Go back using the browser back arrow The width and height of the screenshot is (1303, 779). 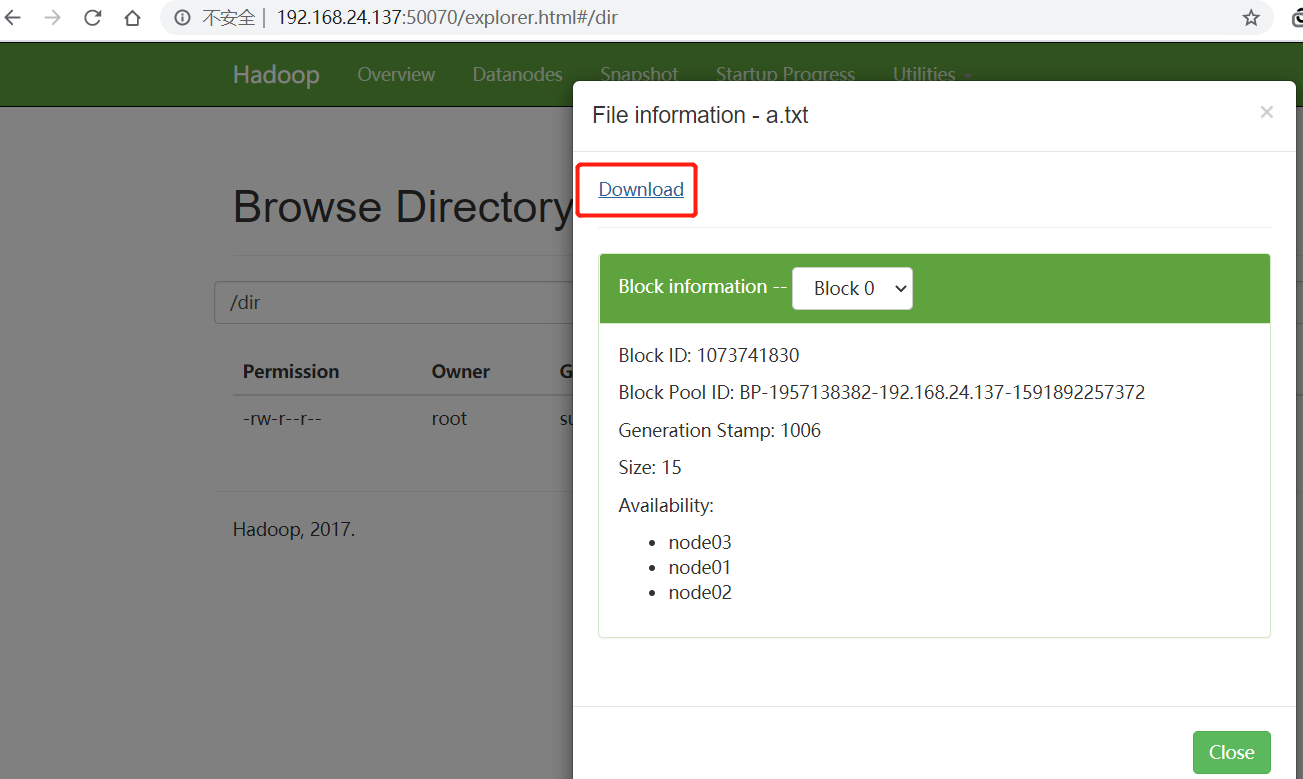(14, 17)
